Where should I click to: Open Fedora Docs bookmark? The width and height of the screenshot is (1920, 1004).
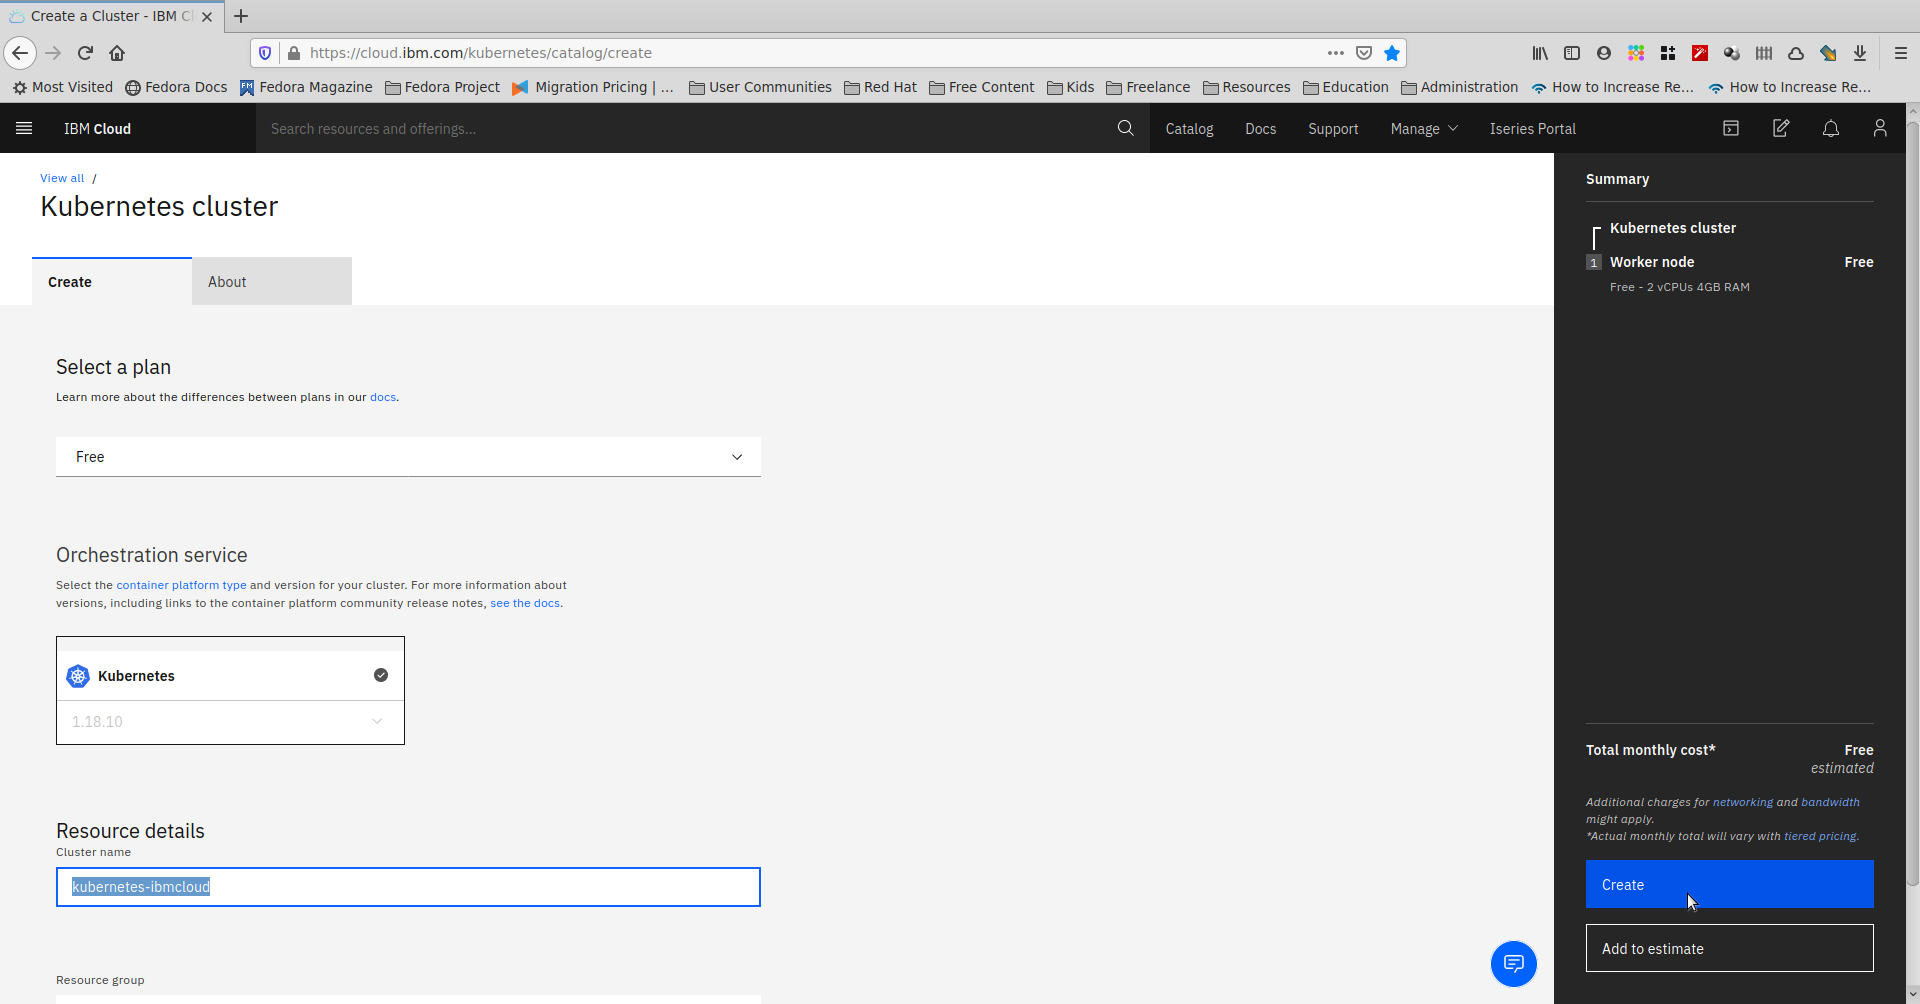pyautogui.click(x=176, y=87)
